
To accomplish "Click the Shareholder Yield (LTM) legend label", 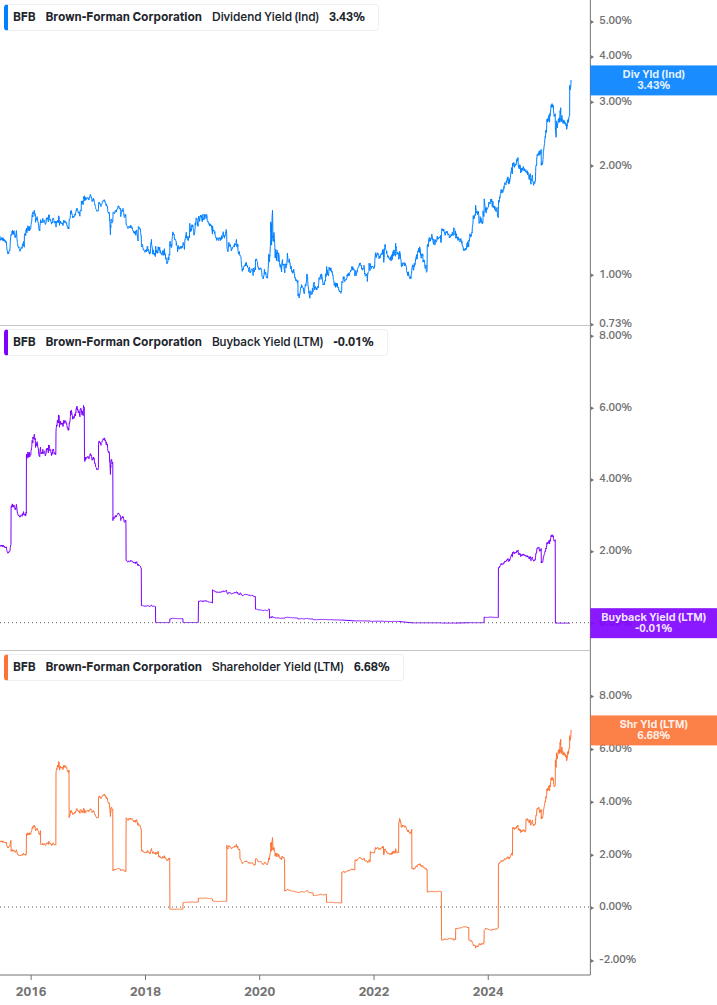I will coord(277,667).
